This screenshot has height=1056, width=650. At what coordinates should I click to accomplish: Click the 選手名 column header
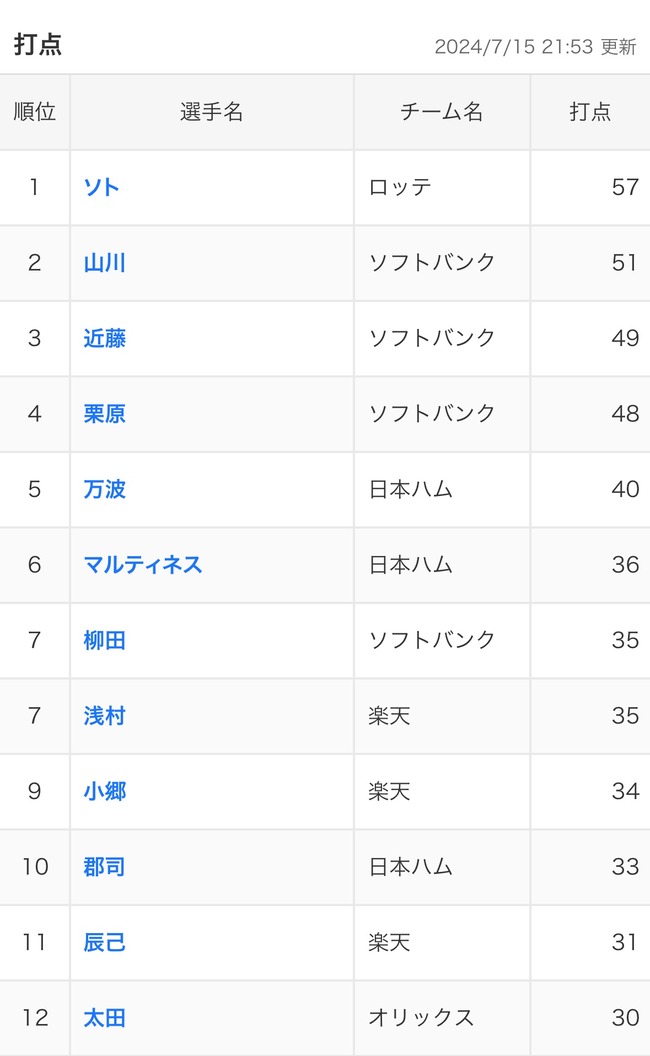click(212, 112)
